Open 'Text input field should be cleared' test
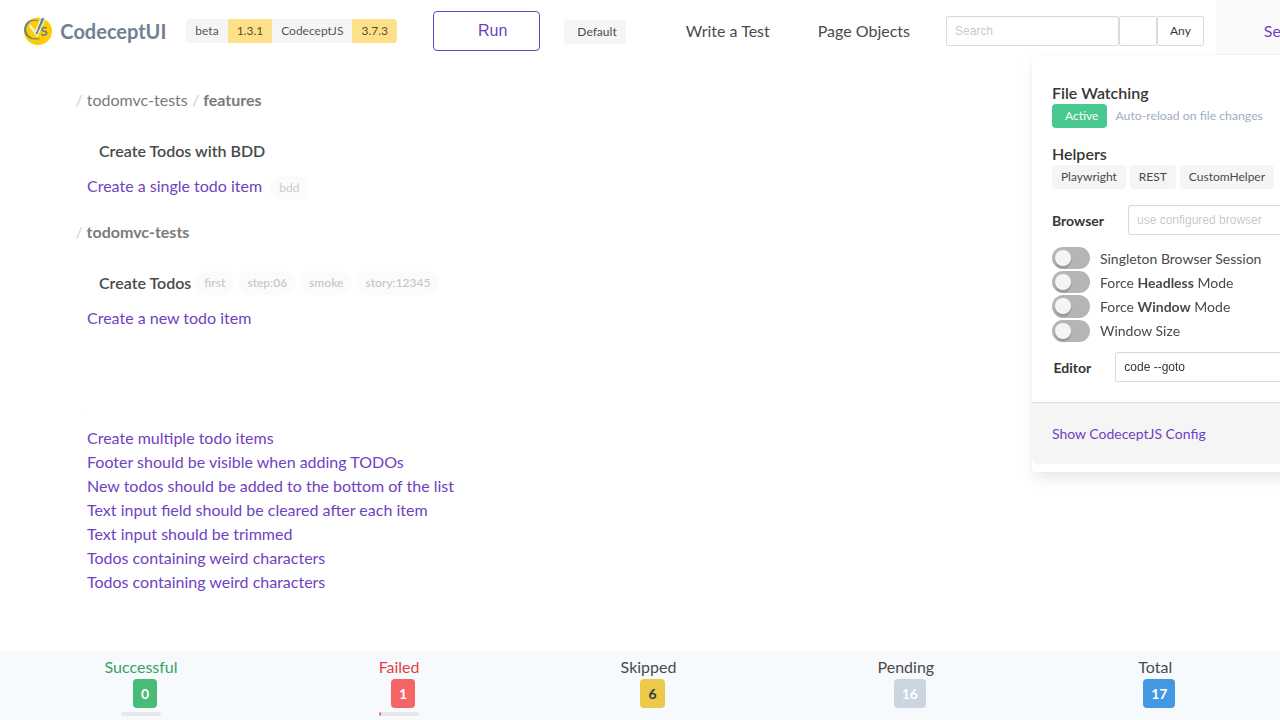Screen dimensions: 1280x720 (257, 511)
